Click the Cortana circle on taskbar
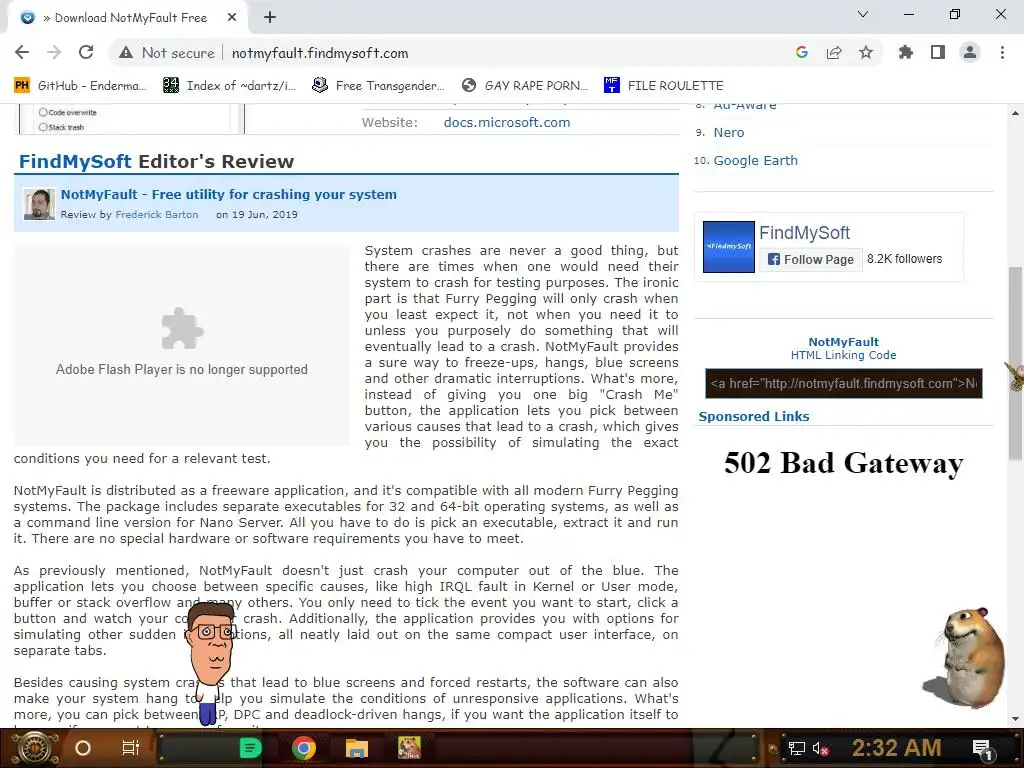Screen dimensions: 1024x768 83,748
